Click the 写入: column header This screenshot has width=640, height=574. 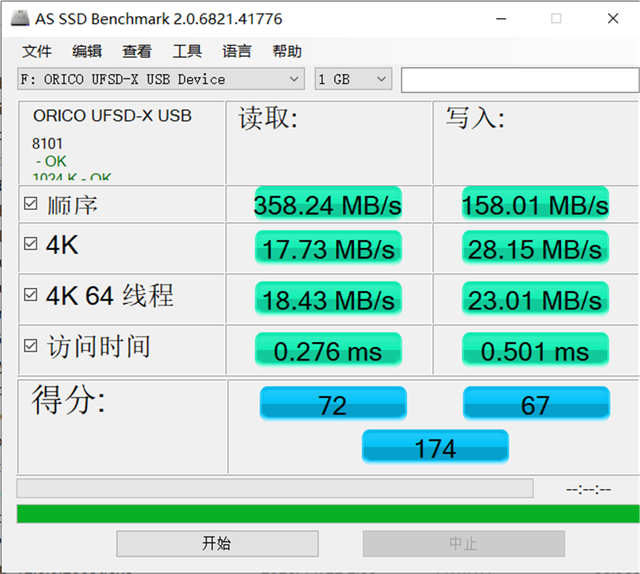point(475,119)
